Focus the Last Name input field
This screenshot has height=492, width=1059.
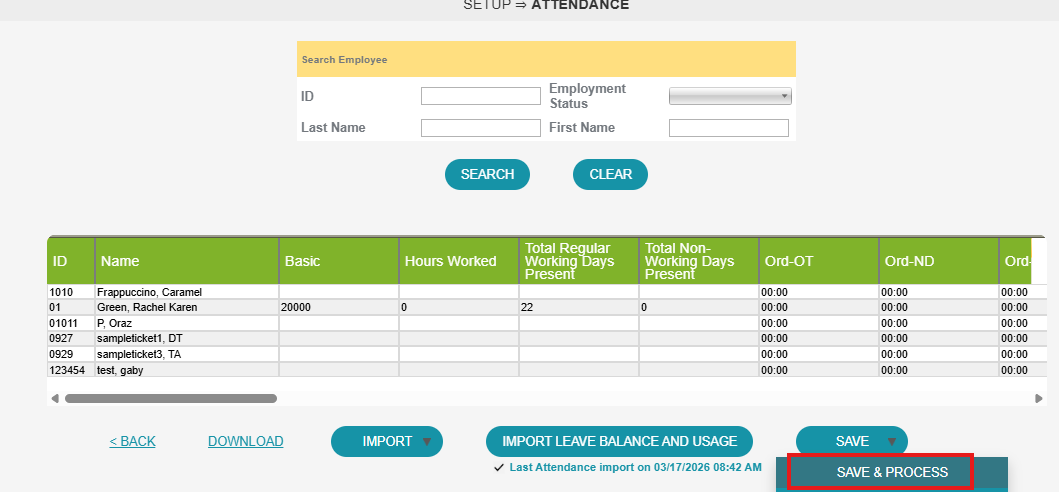[480, 128]
